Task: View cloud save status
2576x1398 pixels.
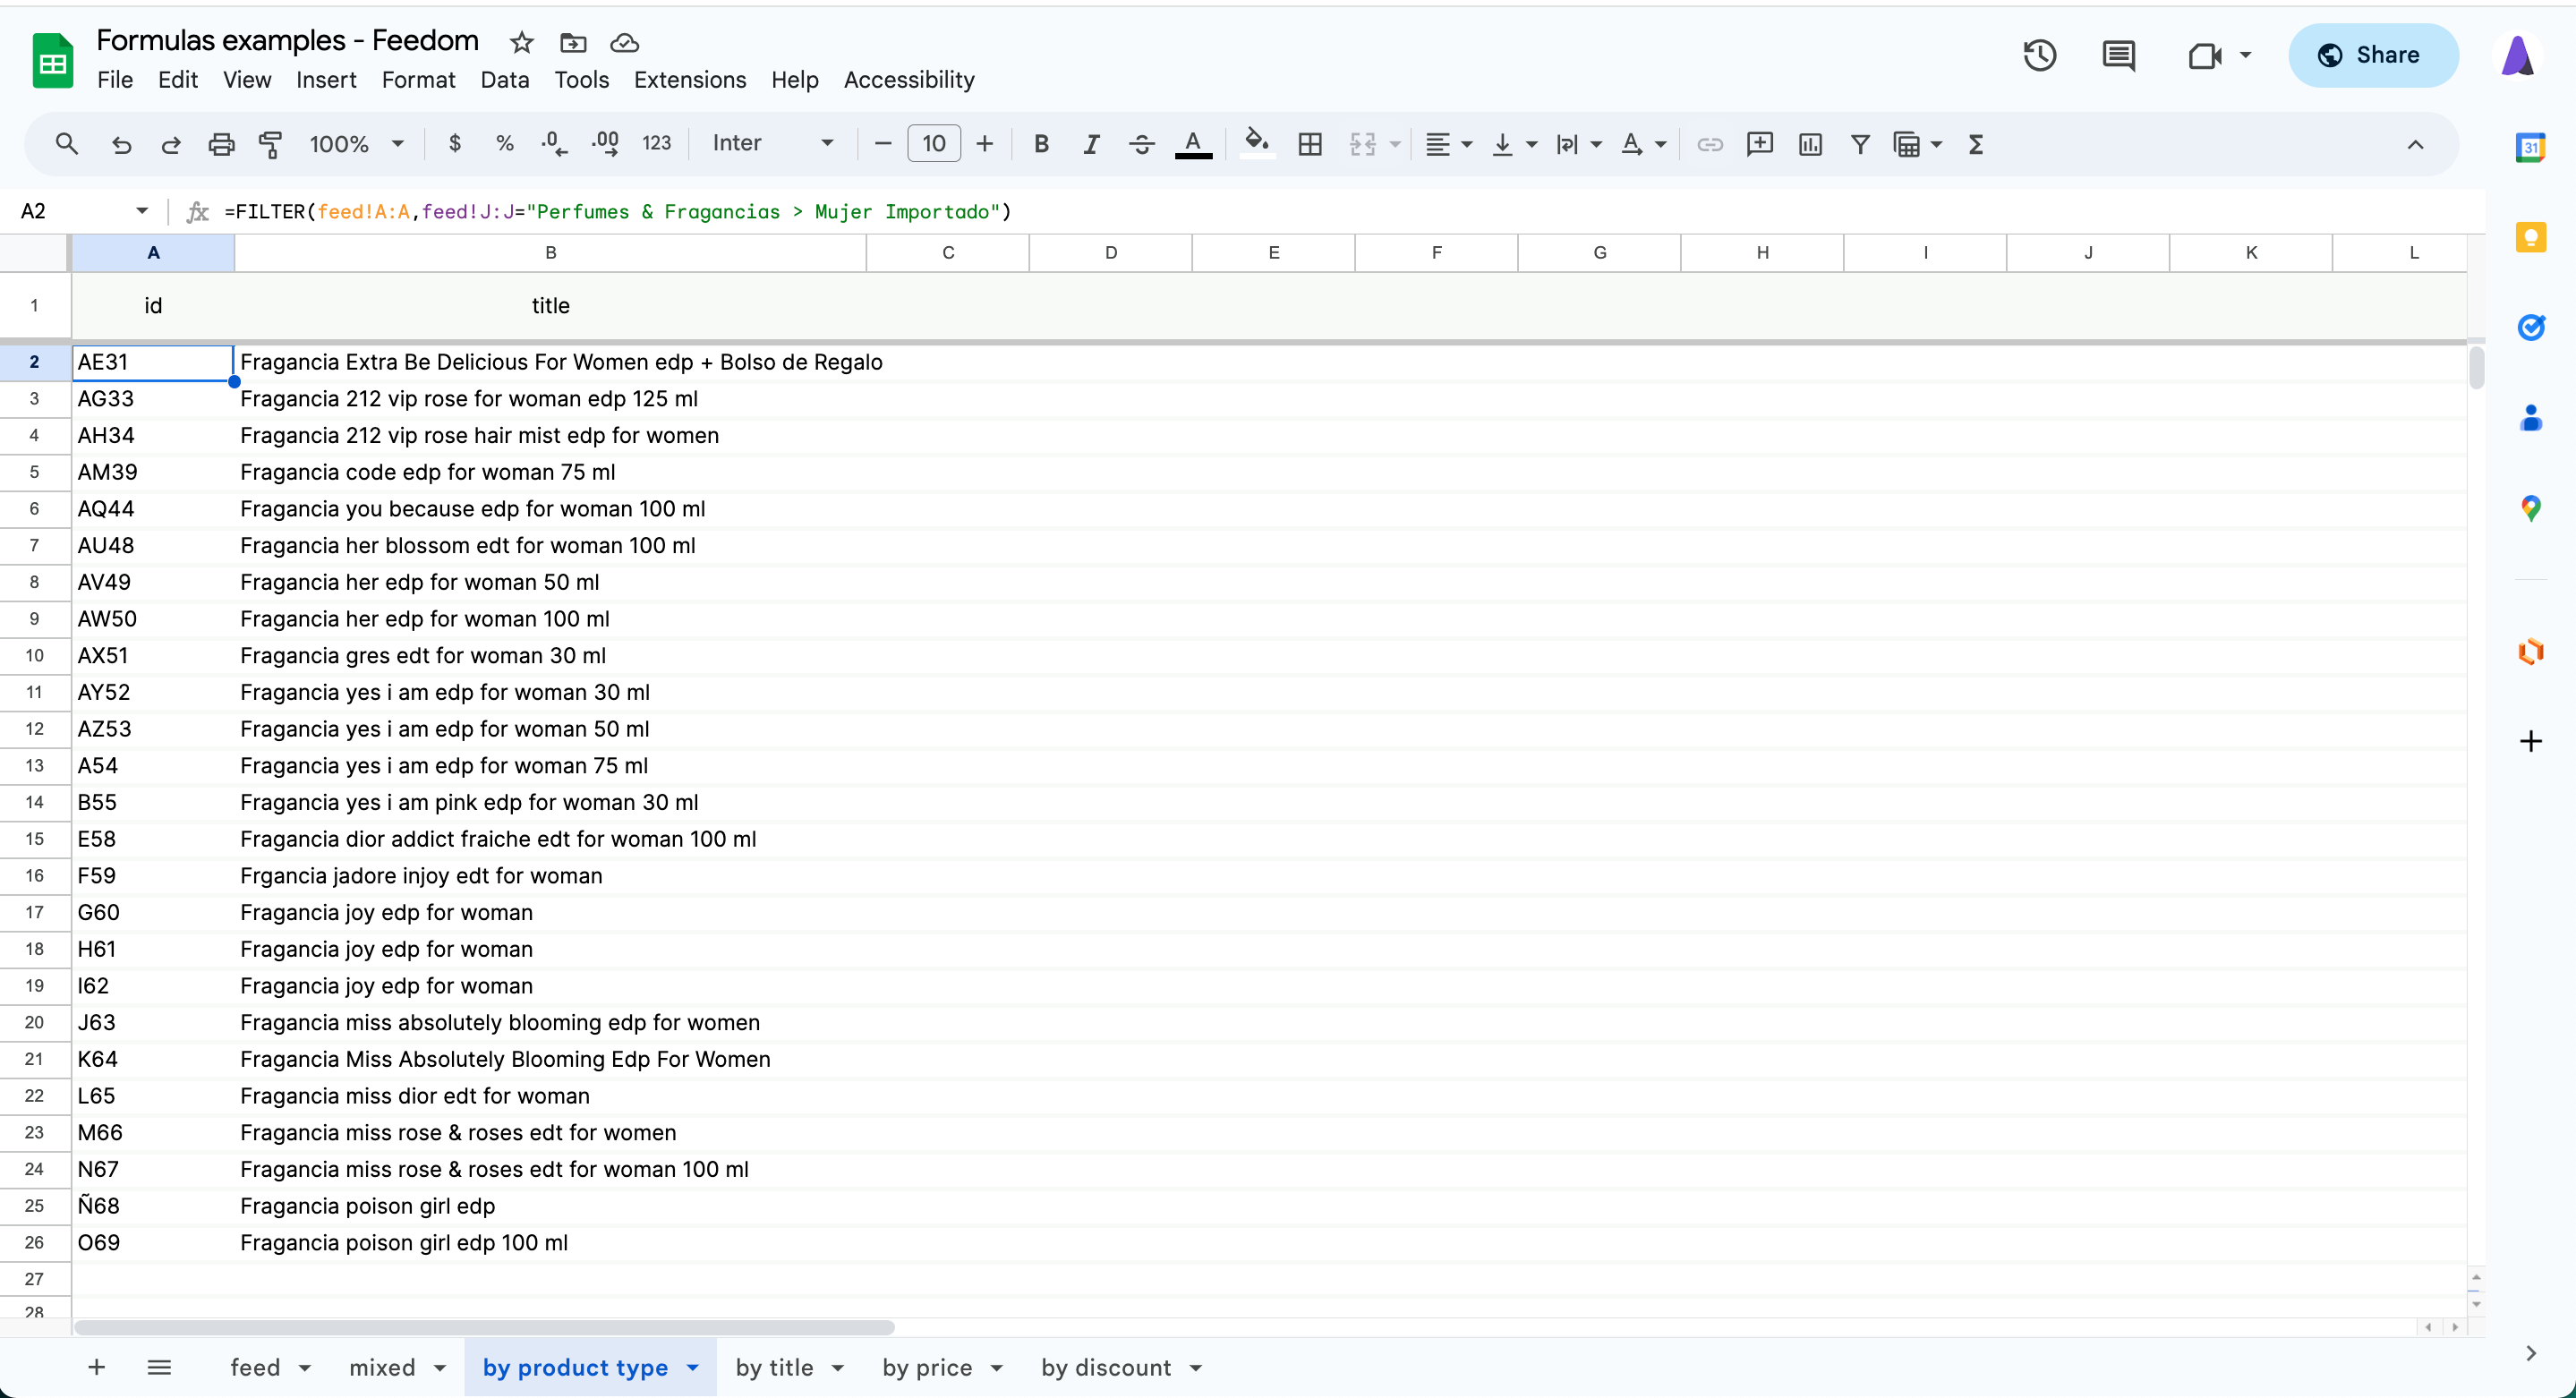Action: pos(625,42)
